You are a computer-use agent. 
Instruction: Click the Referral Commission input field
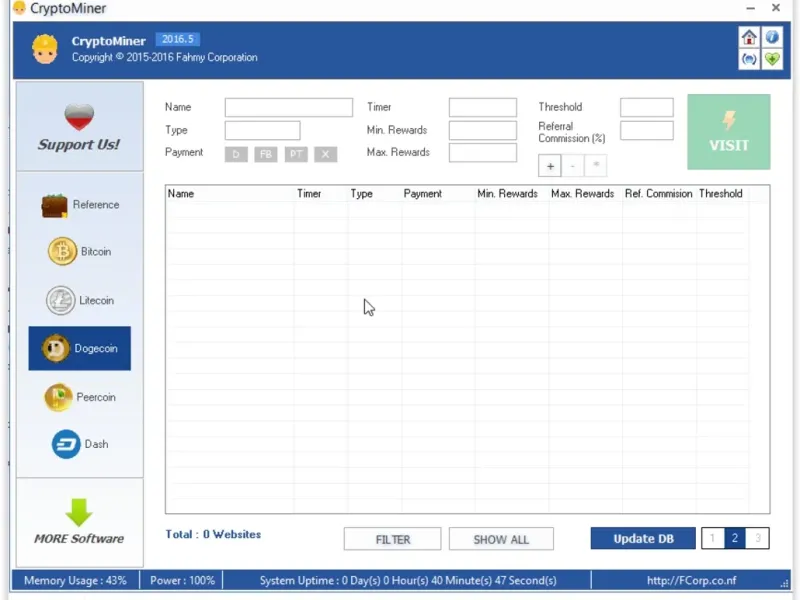click(x=646, y=130)
